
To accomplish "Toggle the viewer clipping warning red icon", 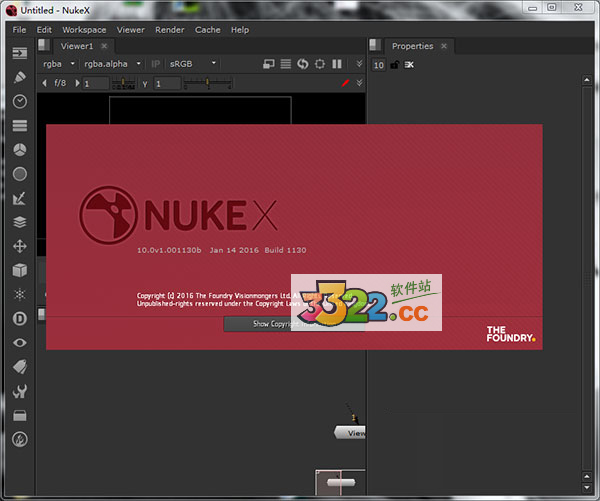I will 343,83.
